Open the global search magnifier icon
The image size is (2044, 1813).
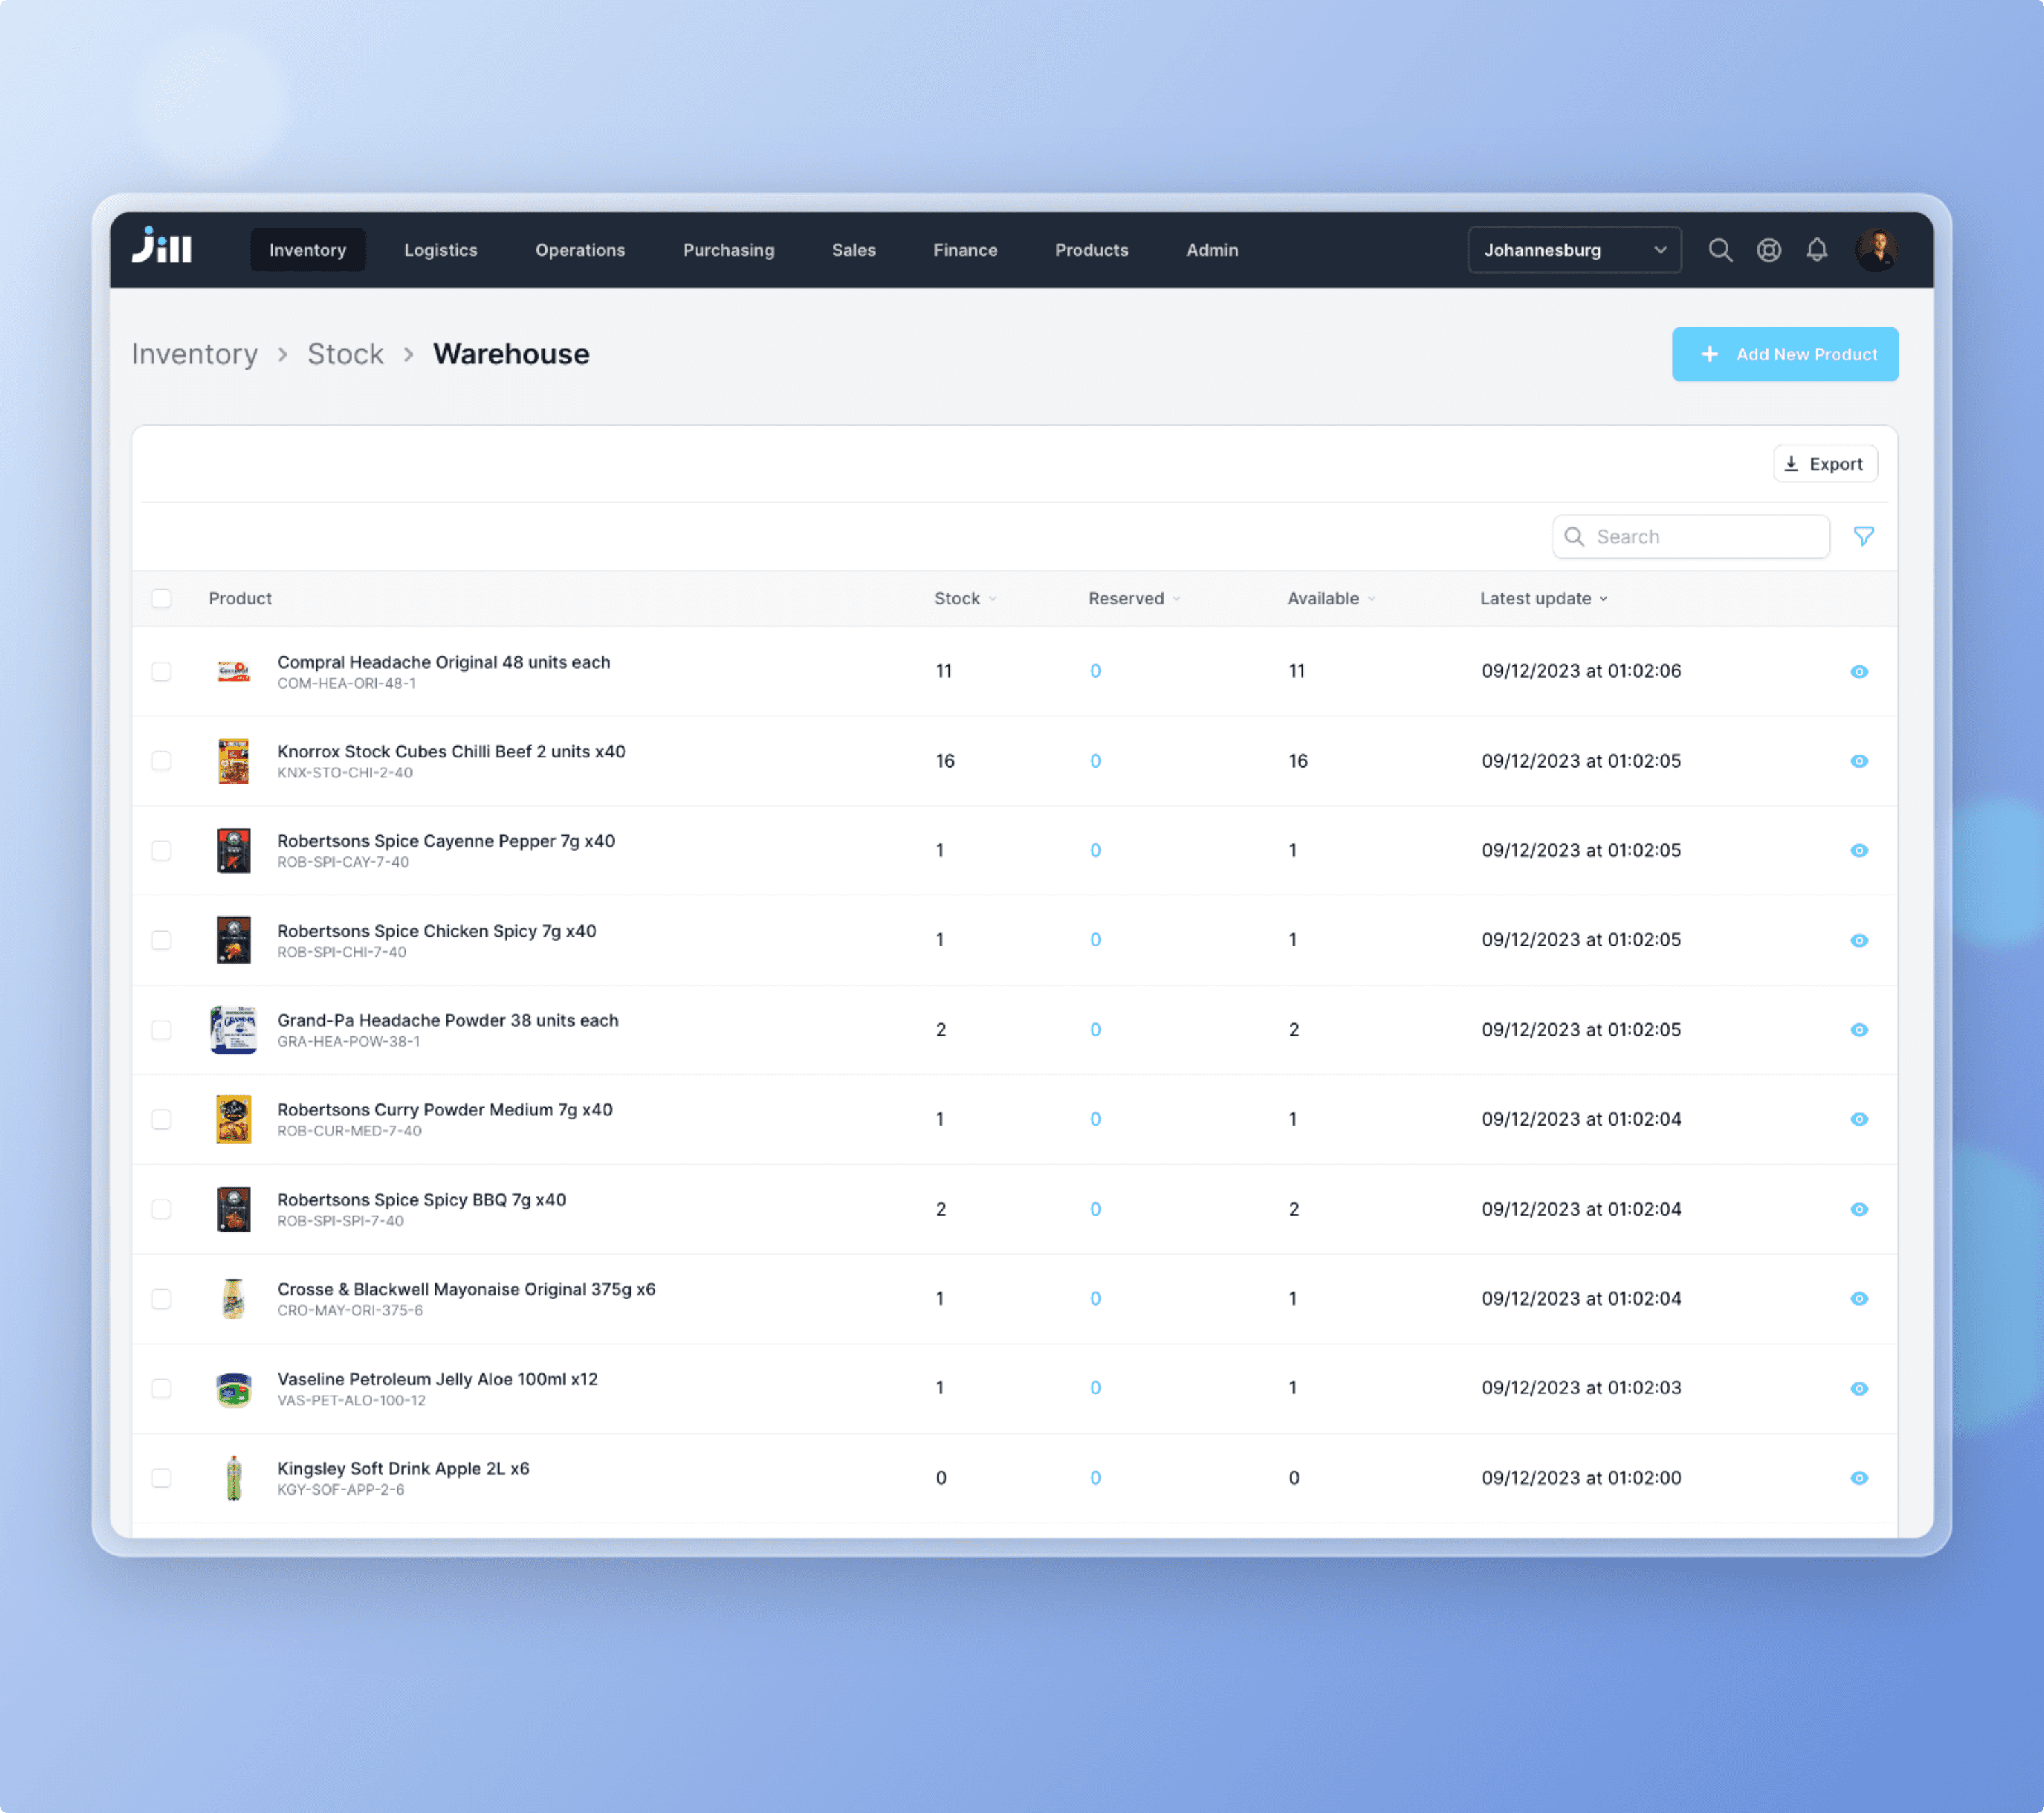1719,250
